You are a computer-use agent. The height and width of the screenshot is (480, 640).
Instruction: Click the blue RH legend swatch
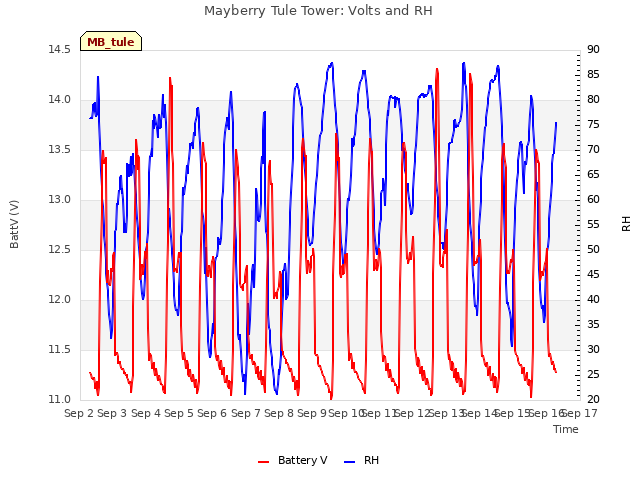click(350, 462)
